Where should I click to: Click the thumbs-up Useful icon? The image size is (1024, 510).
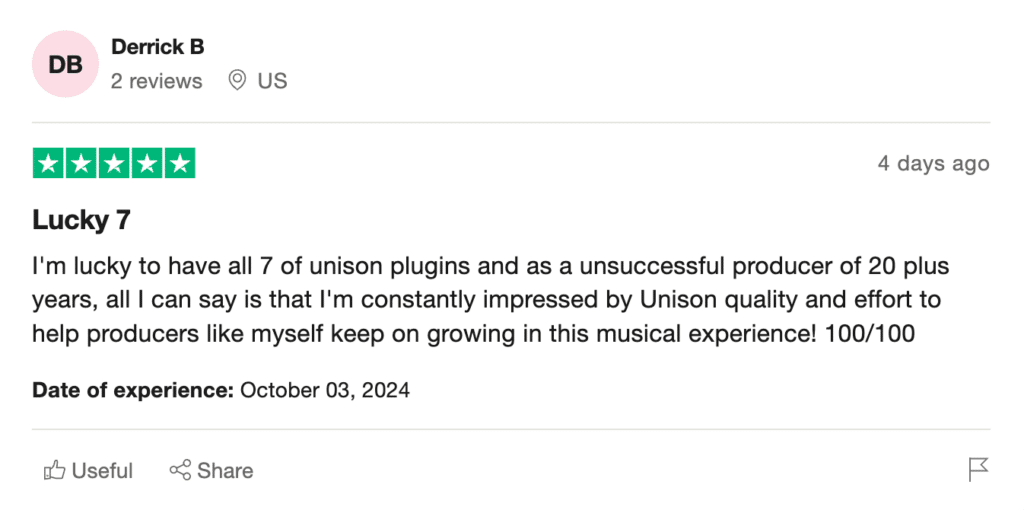(55, 470)
